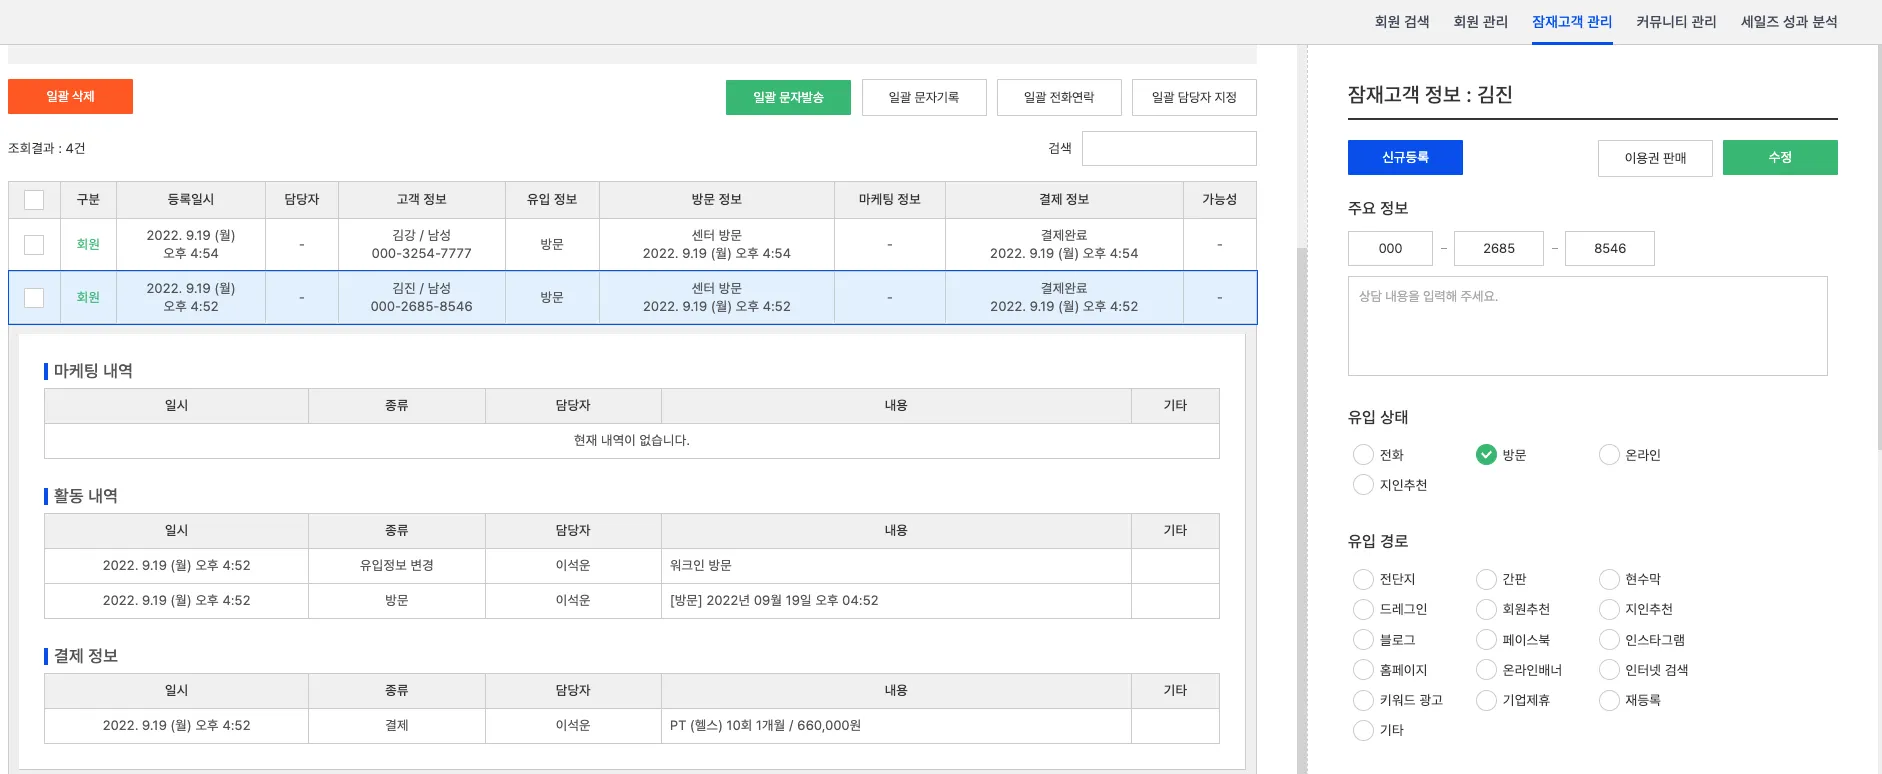Screen dimensions: 1882x774
Task: Click the middle phone number field 2685
Action: click(1498, 248)
